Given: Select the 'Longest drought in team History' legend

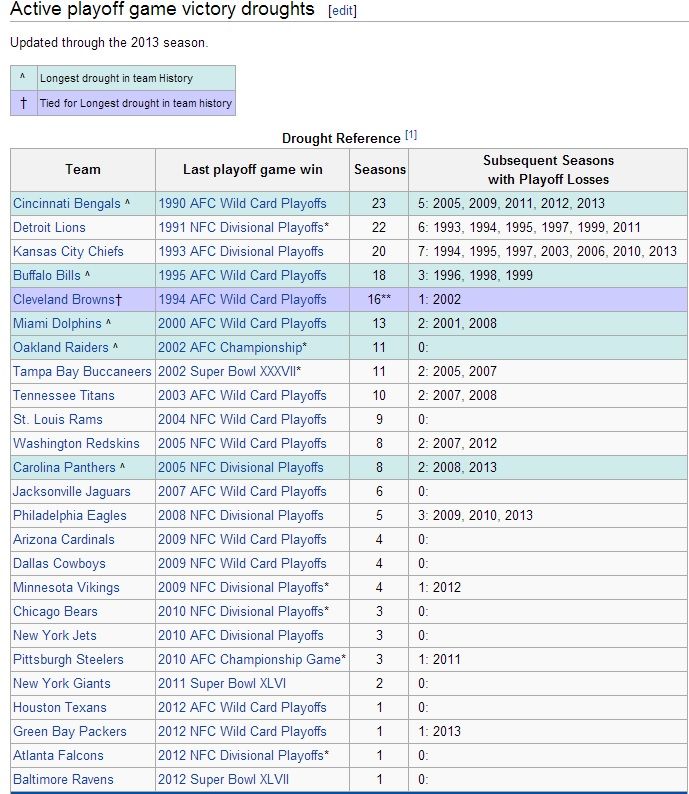Looking at the screenshot, I should click(116, 78).
